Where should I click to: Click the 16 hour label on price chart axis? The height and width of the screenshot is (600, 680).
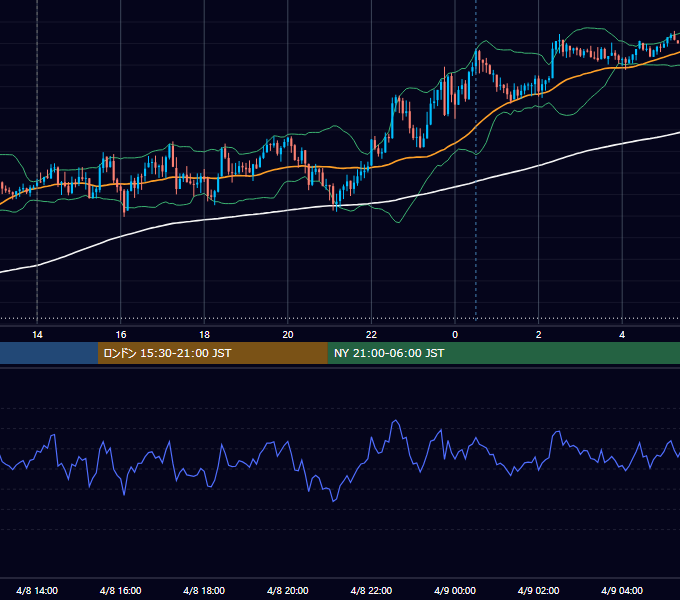click(121, 335)
